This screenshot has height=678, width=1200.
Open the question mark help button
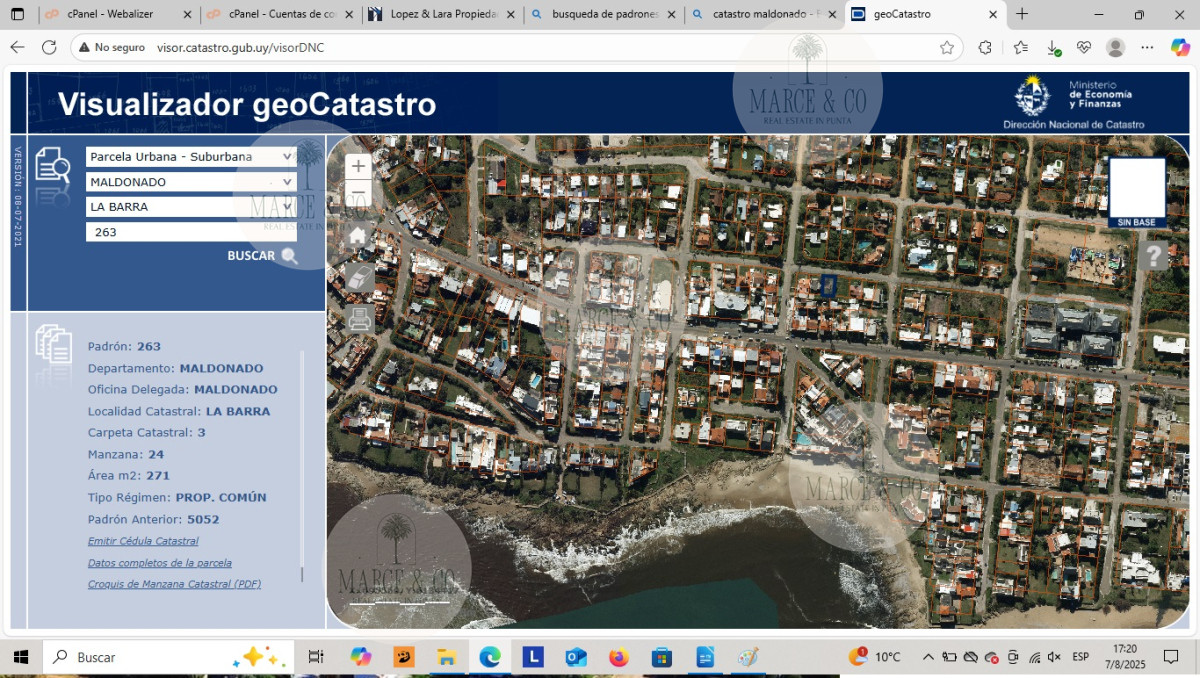(1153, 256)
